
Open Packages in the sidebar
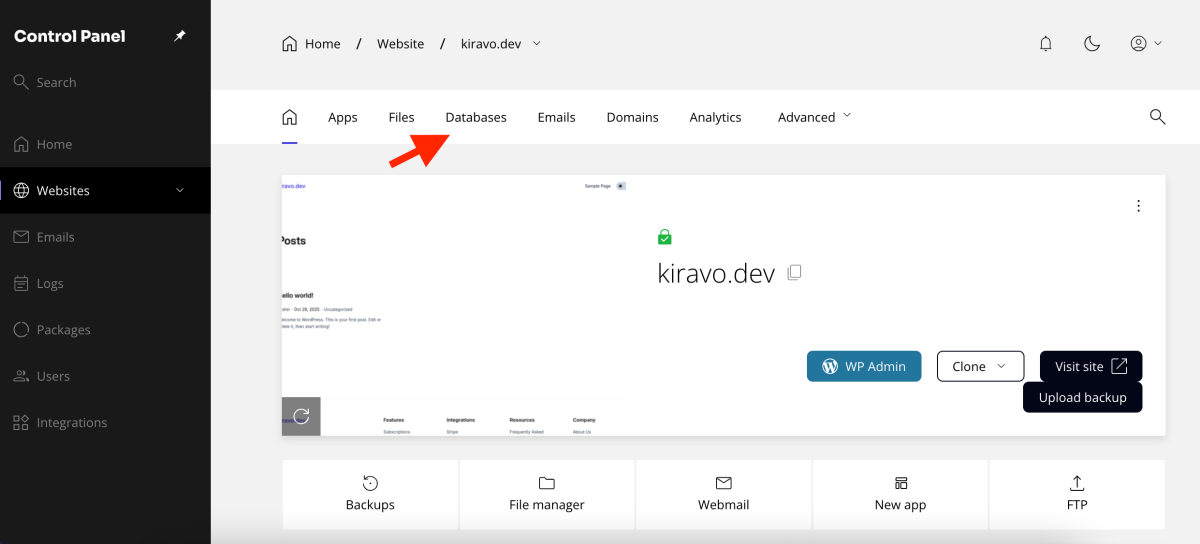63,330
